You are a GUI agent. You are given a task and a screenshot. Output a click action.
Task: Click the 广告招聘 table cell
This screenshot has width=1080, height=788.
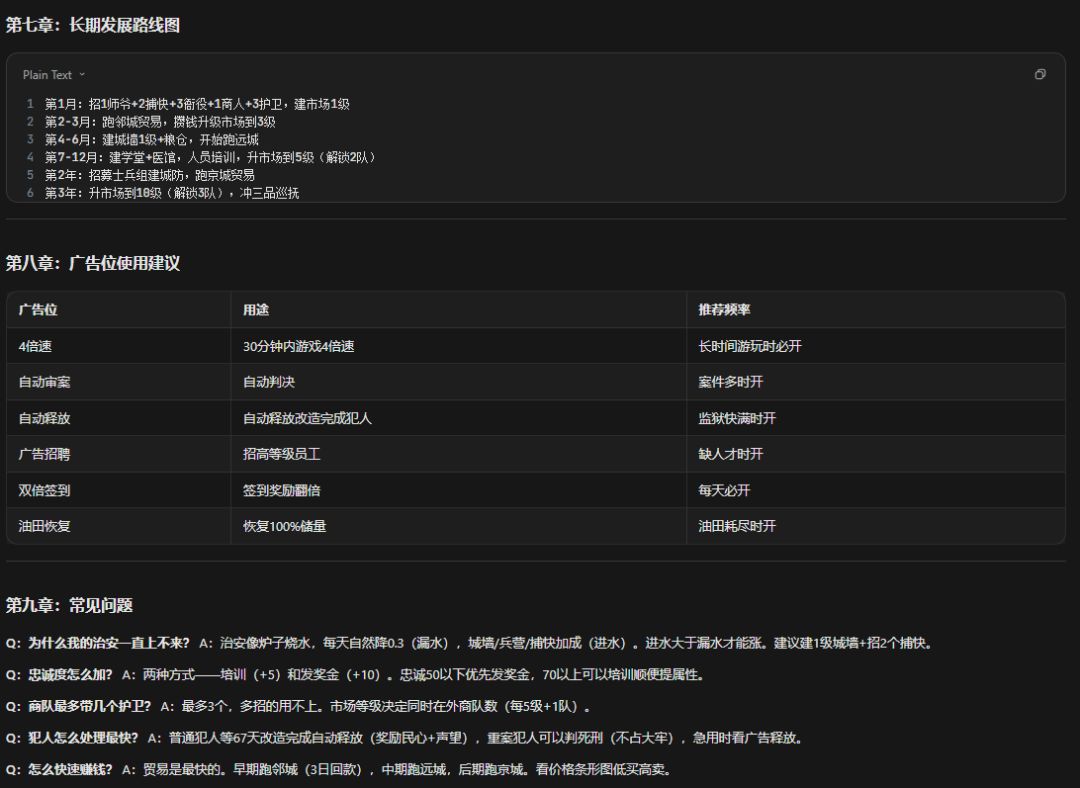(118, 454)
